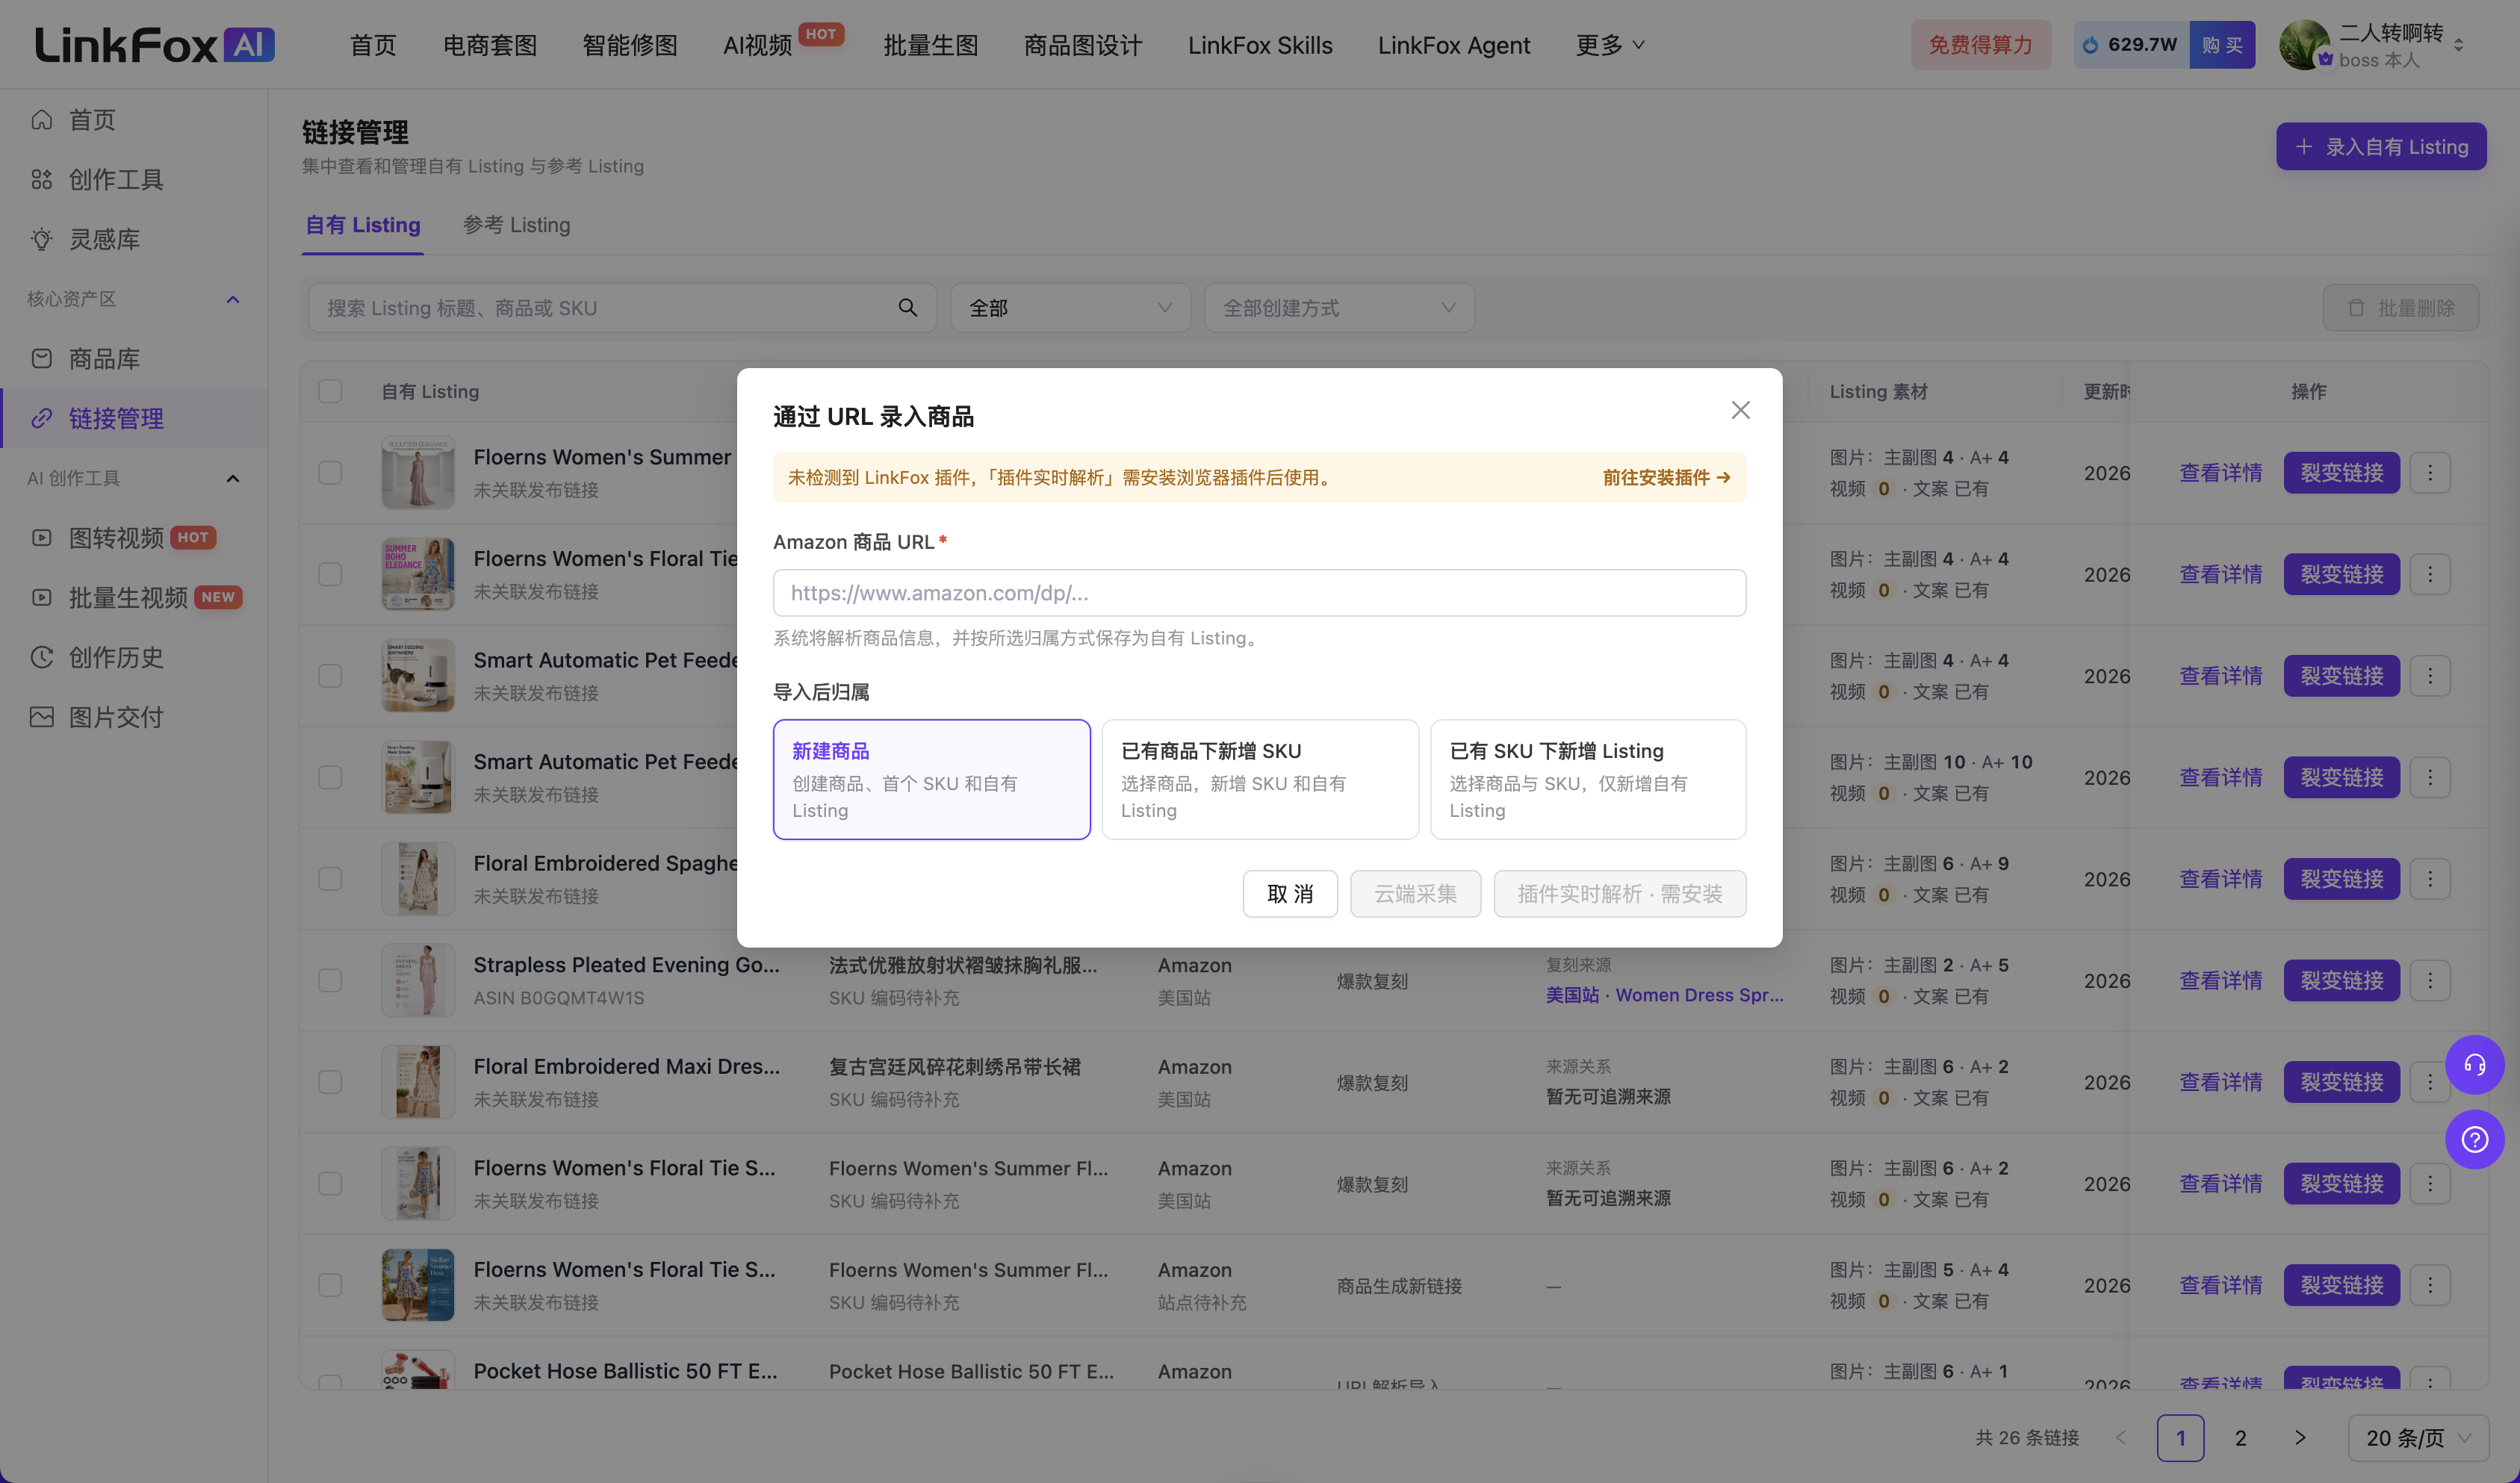Open the 全部 filter dropdown
Image resolution: width=2520 pixels, height=1483 pixels.
1070,307
